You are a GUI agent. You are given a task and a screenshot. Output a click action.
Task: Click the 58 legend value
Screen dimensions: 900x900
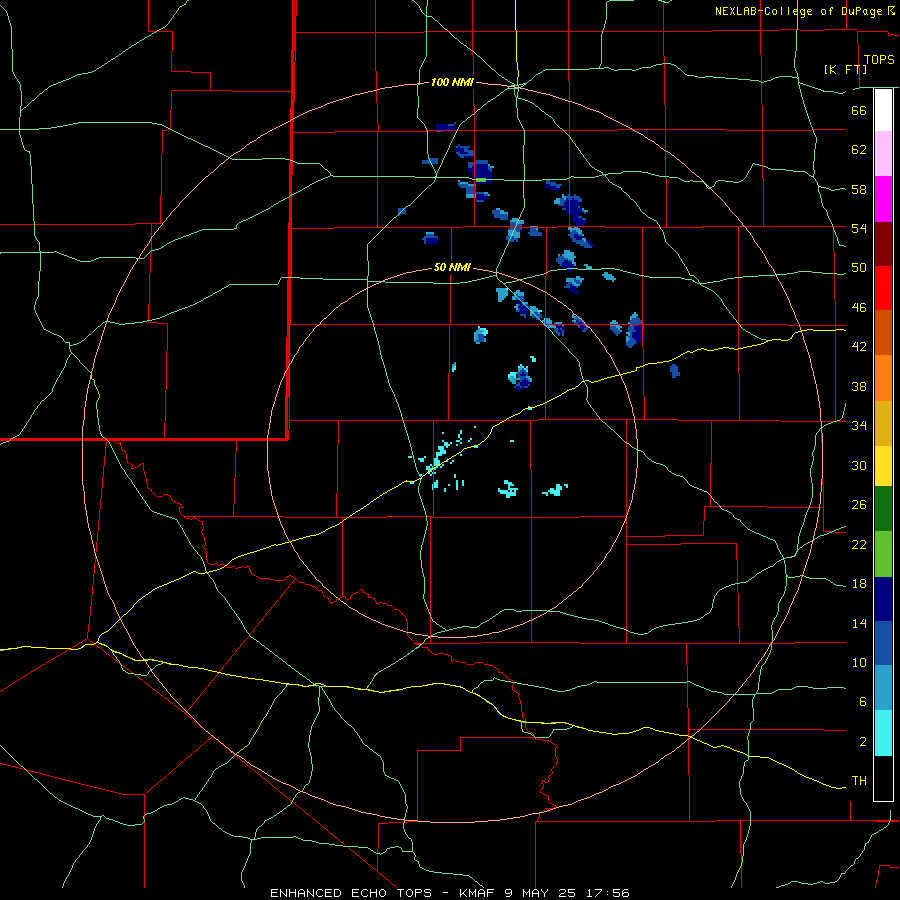coord(859,189)
